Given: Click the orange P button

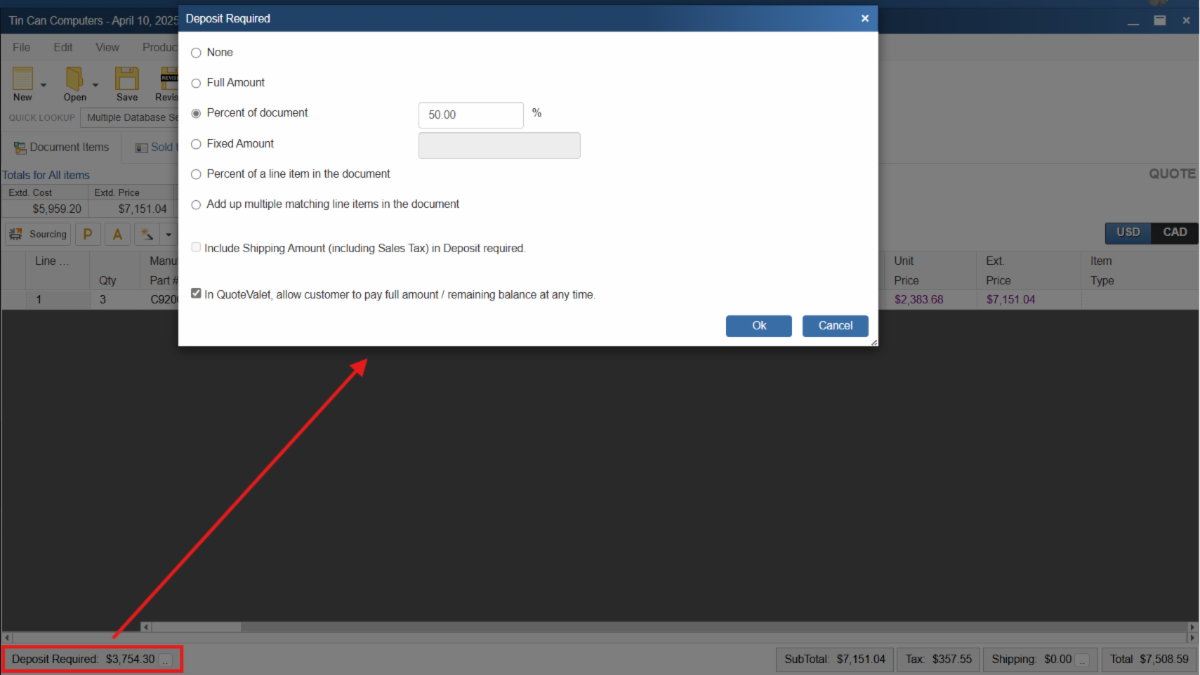Looking at the screenshot, I should [88, 234].
